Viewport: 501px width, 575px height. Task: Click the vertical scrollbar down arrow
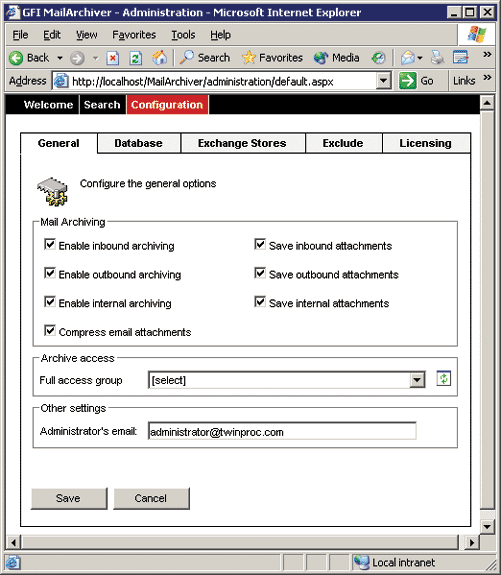[487, 527]
